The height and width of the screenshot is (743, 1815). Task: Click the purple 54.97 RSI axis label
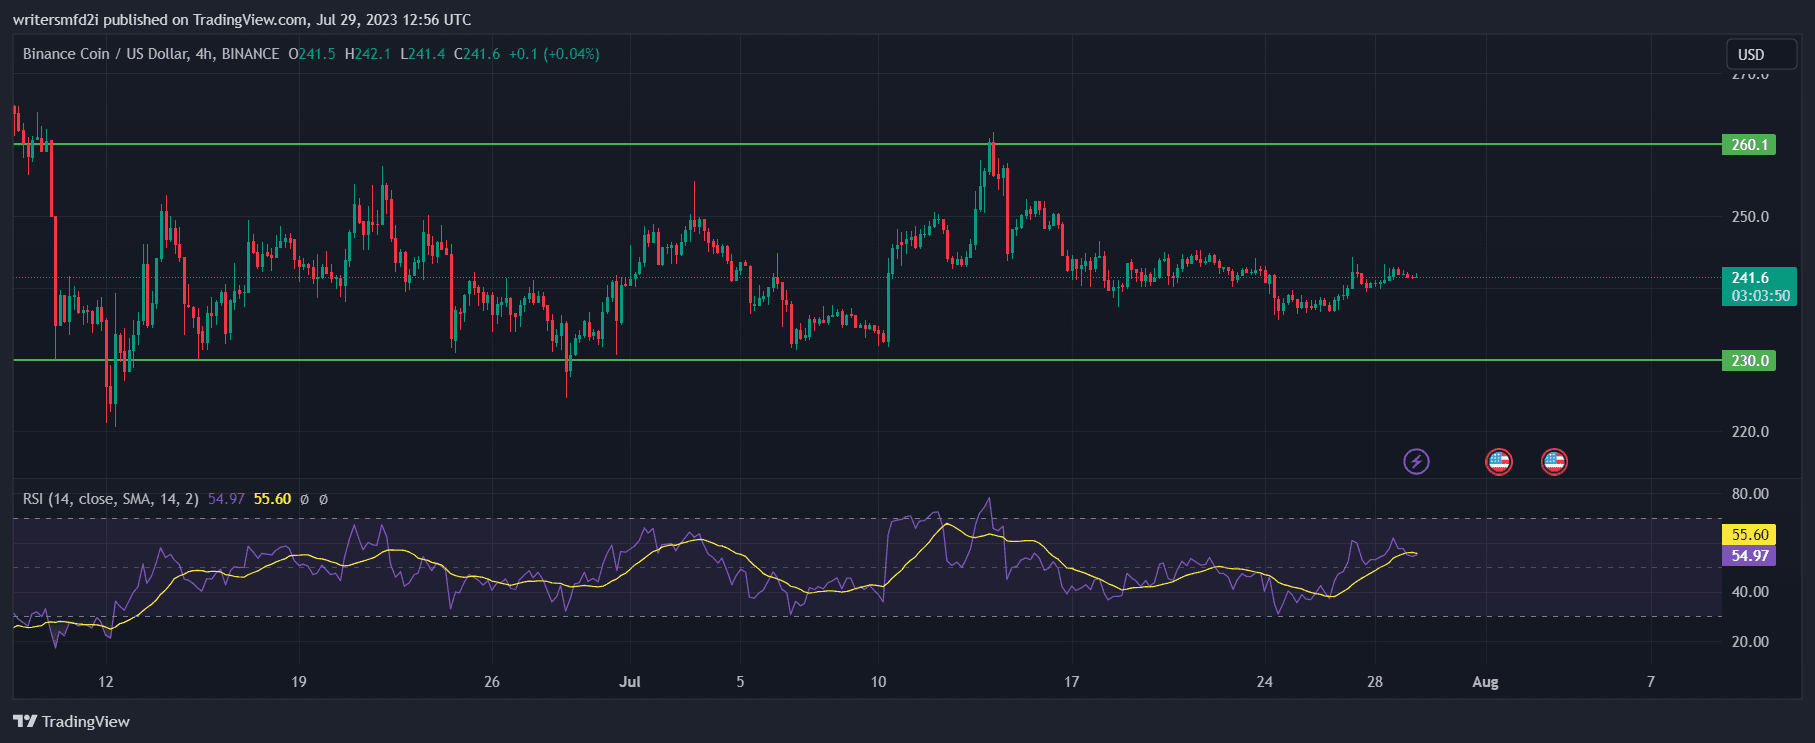point(1749,556)
